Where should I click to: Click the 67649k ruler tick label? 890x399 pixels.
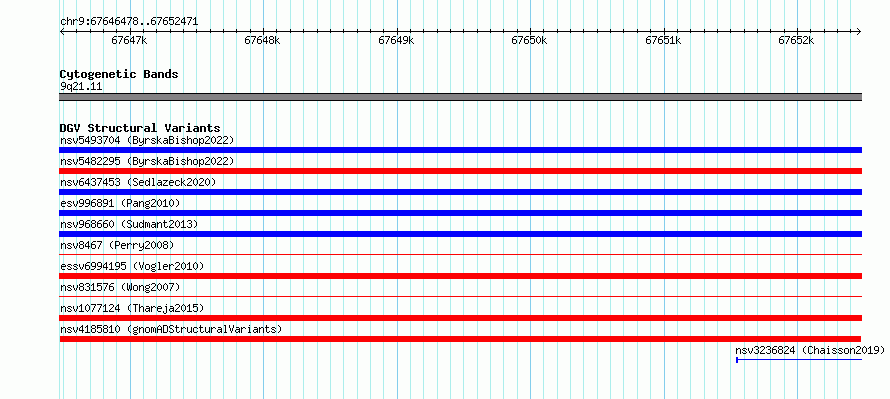(396, 40)
